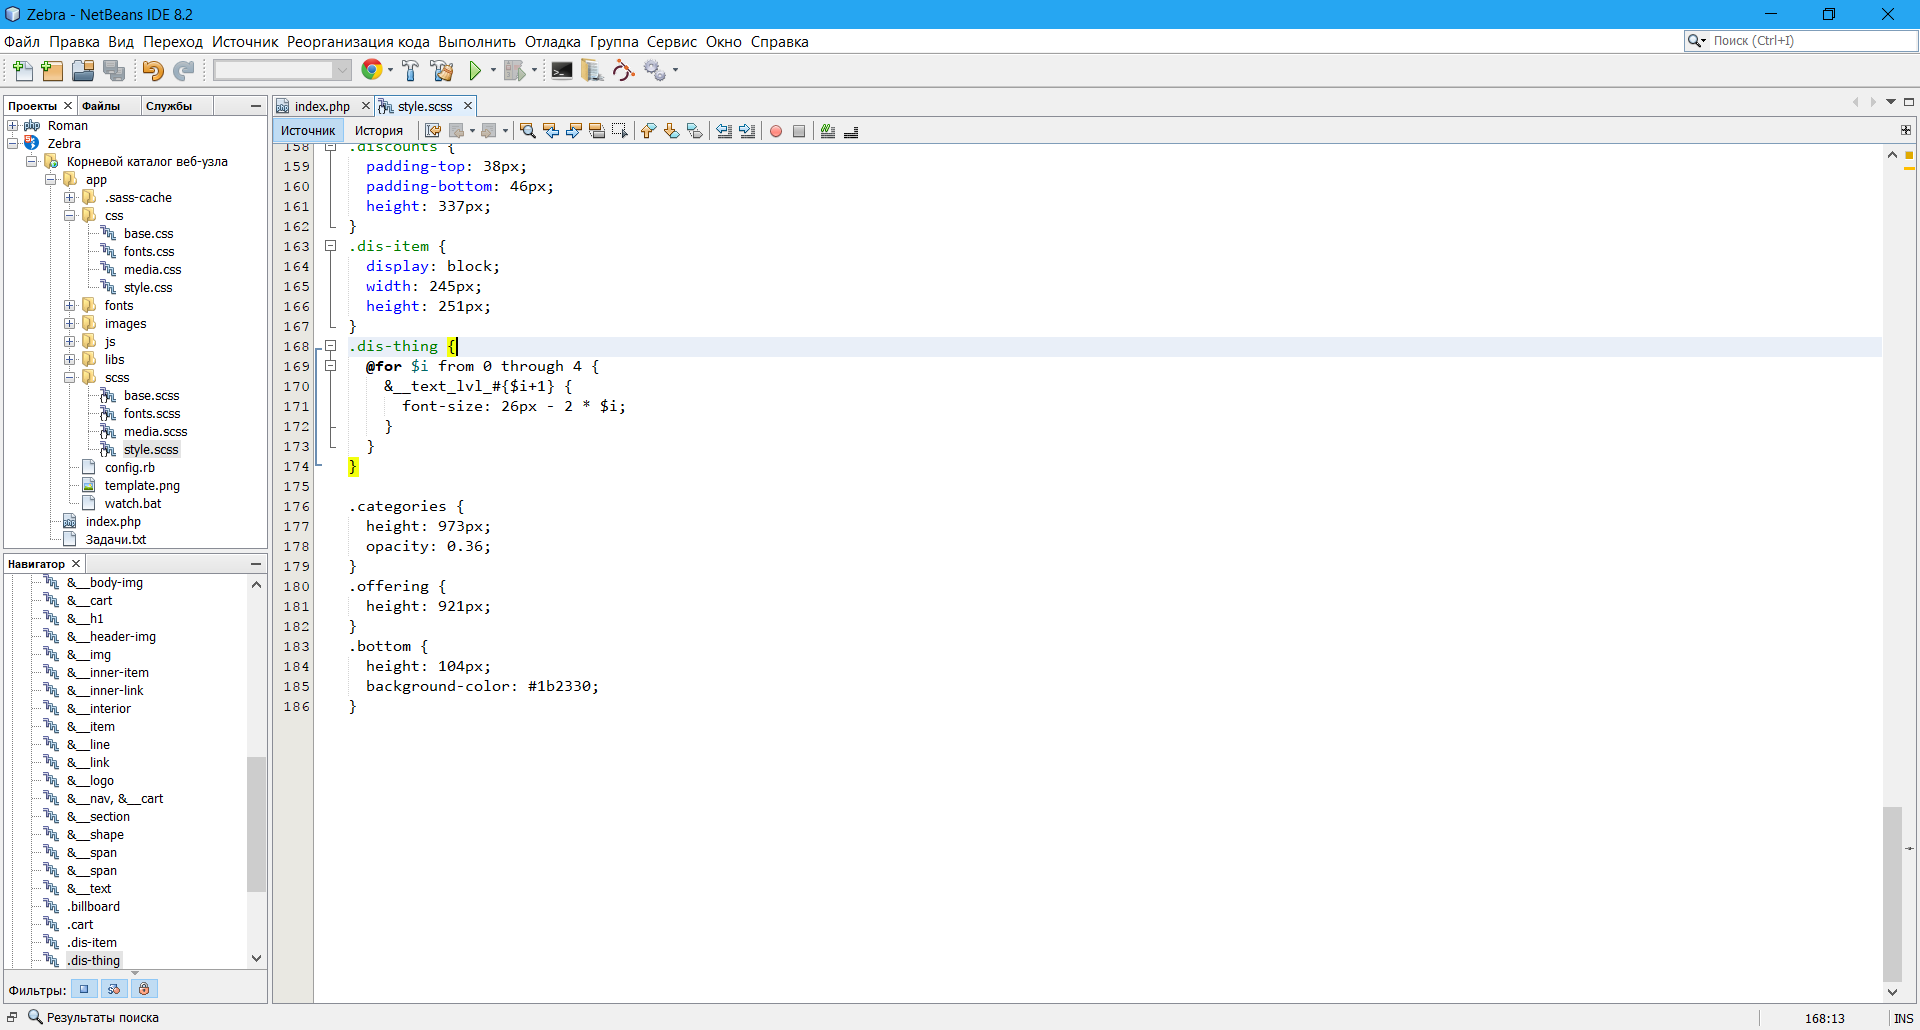
Task: Click the Stop Macro Recording square icon
Action: 799,131
